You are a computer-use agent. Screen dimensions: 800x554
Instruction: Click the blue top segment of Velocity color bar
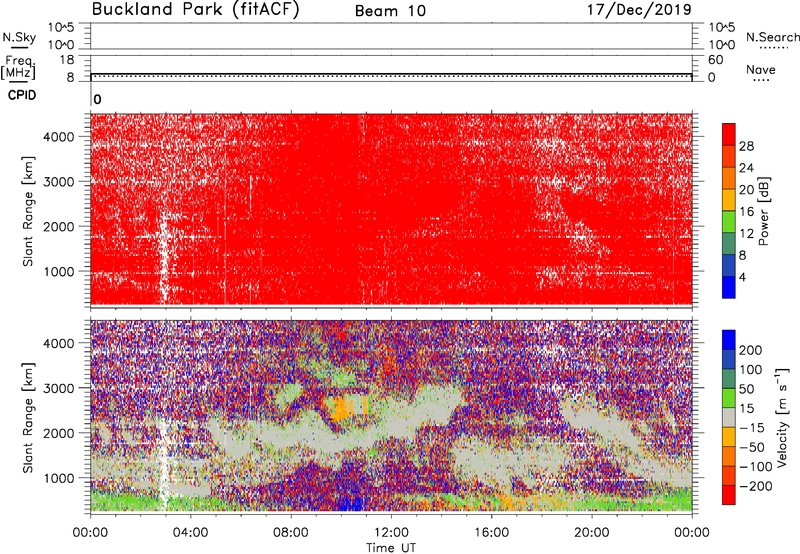729,340
